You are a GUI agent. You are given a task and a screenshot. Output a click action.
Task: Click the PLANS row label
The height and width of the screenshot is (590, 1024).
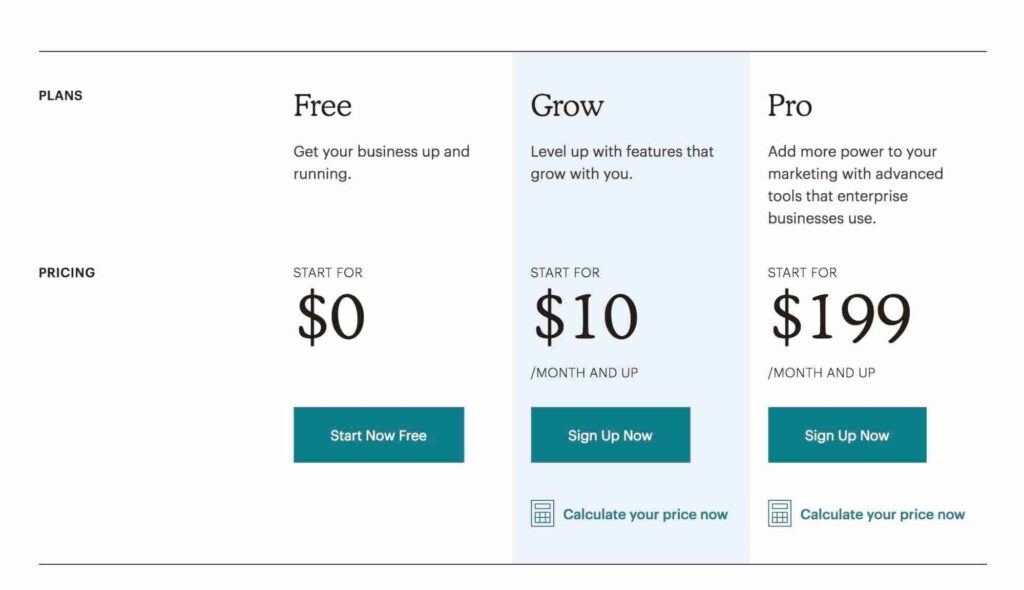61,96
